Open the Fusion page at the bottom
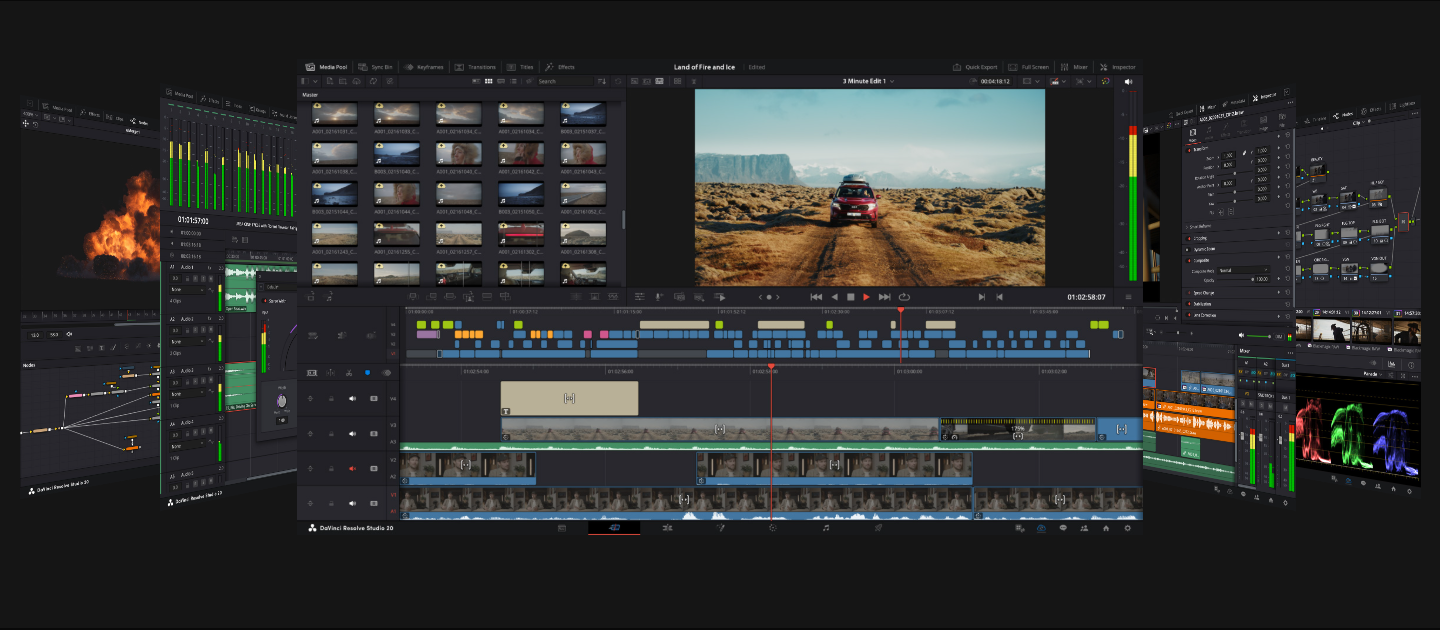 720,527
